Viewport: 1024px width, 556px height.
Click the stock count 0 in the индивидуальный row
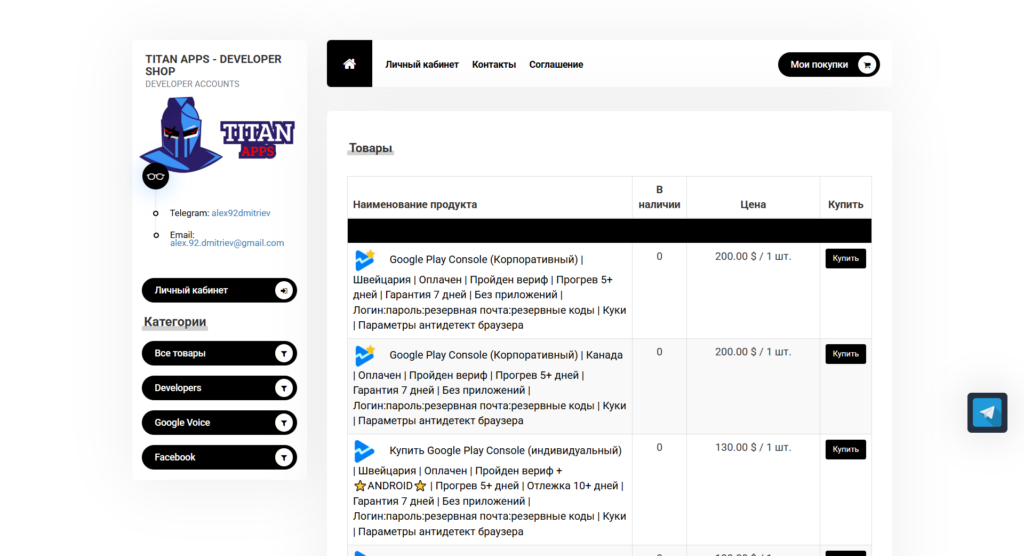pos(659,448)
